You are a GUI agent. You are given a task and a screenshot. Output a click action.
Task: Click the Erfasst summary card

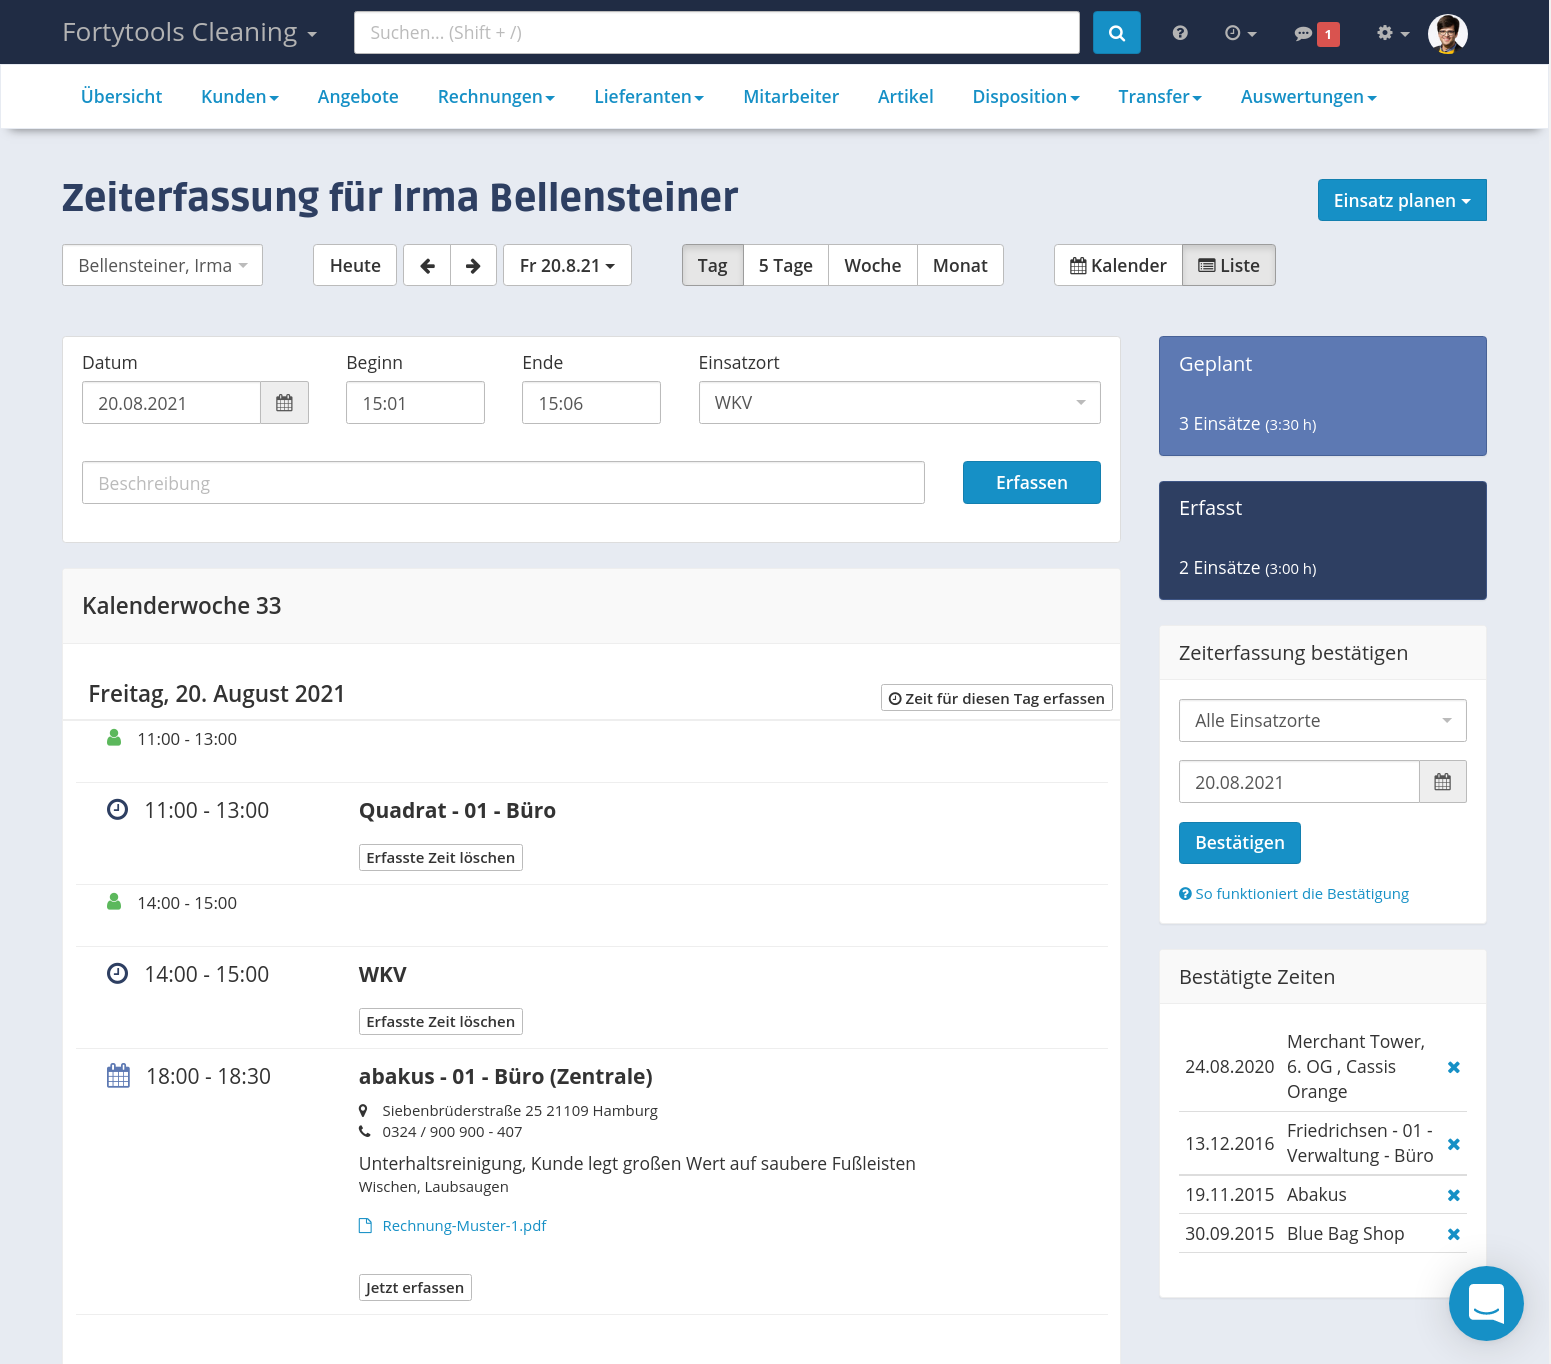pyautogui.click(x=1323, y=540)
